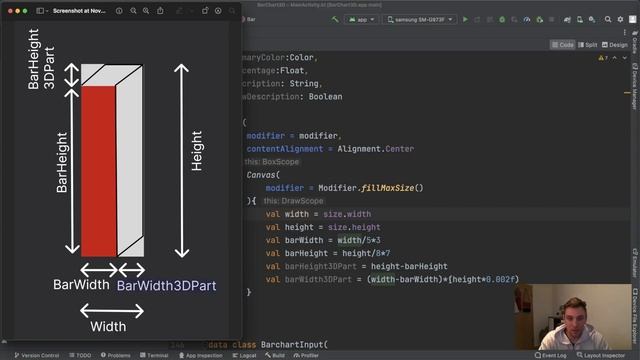Open Device Manager side panel tab
The height and width of the screenshot is (360, 640).
[x=635, y=86]
